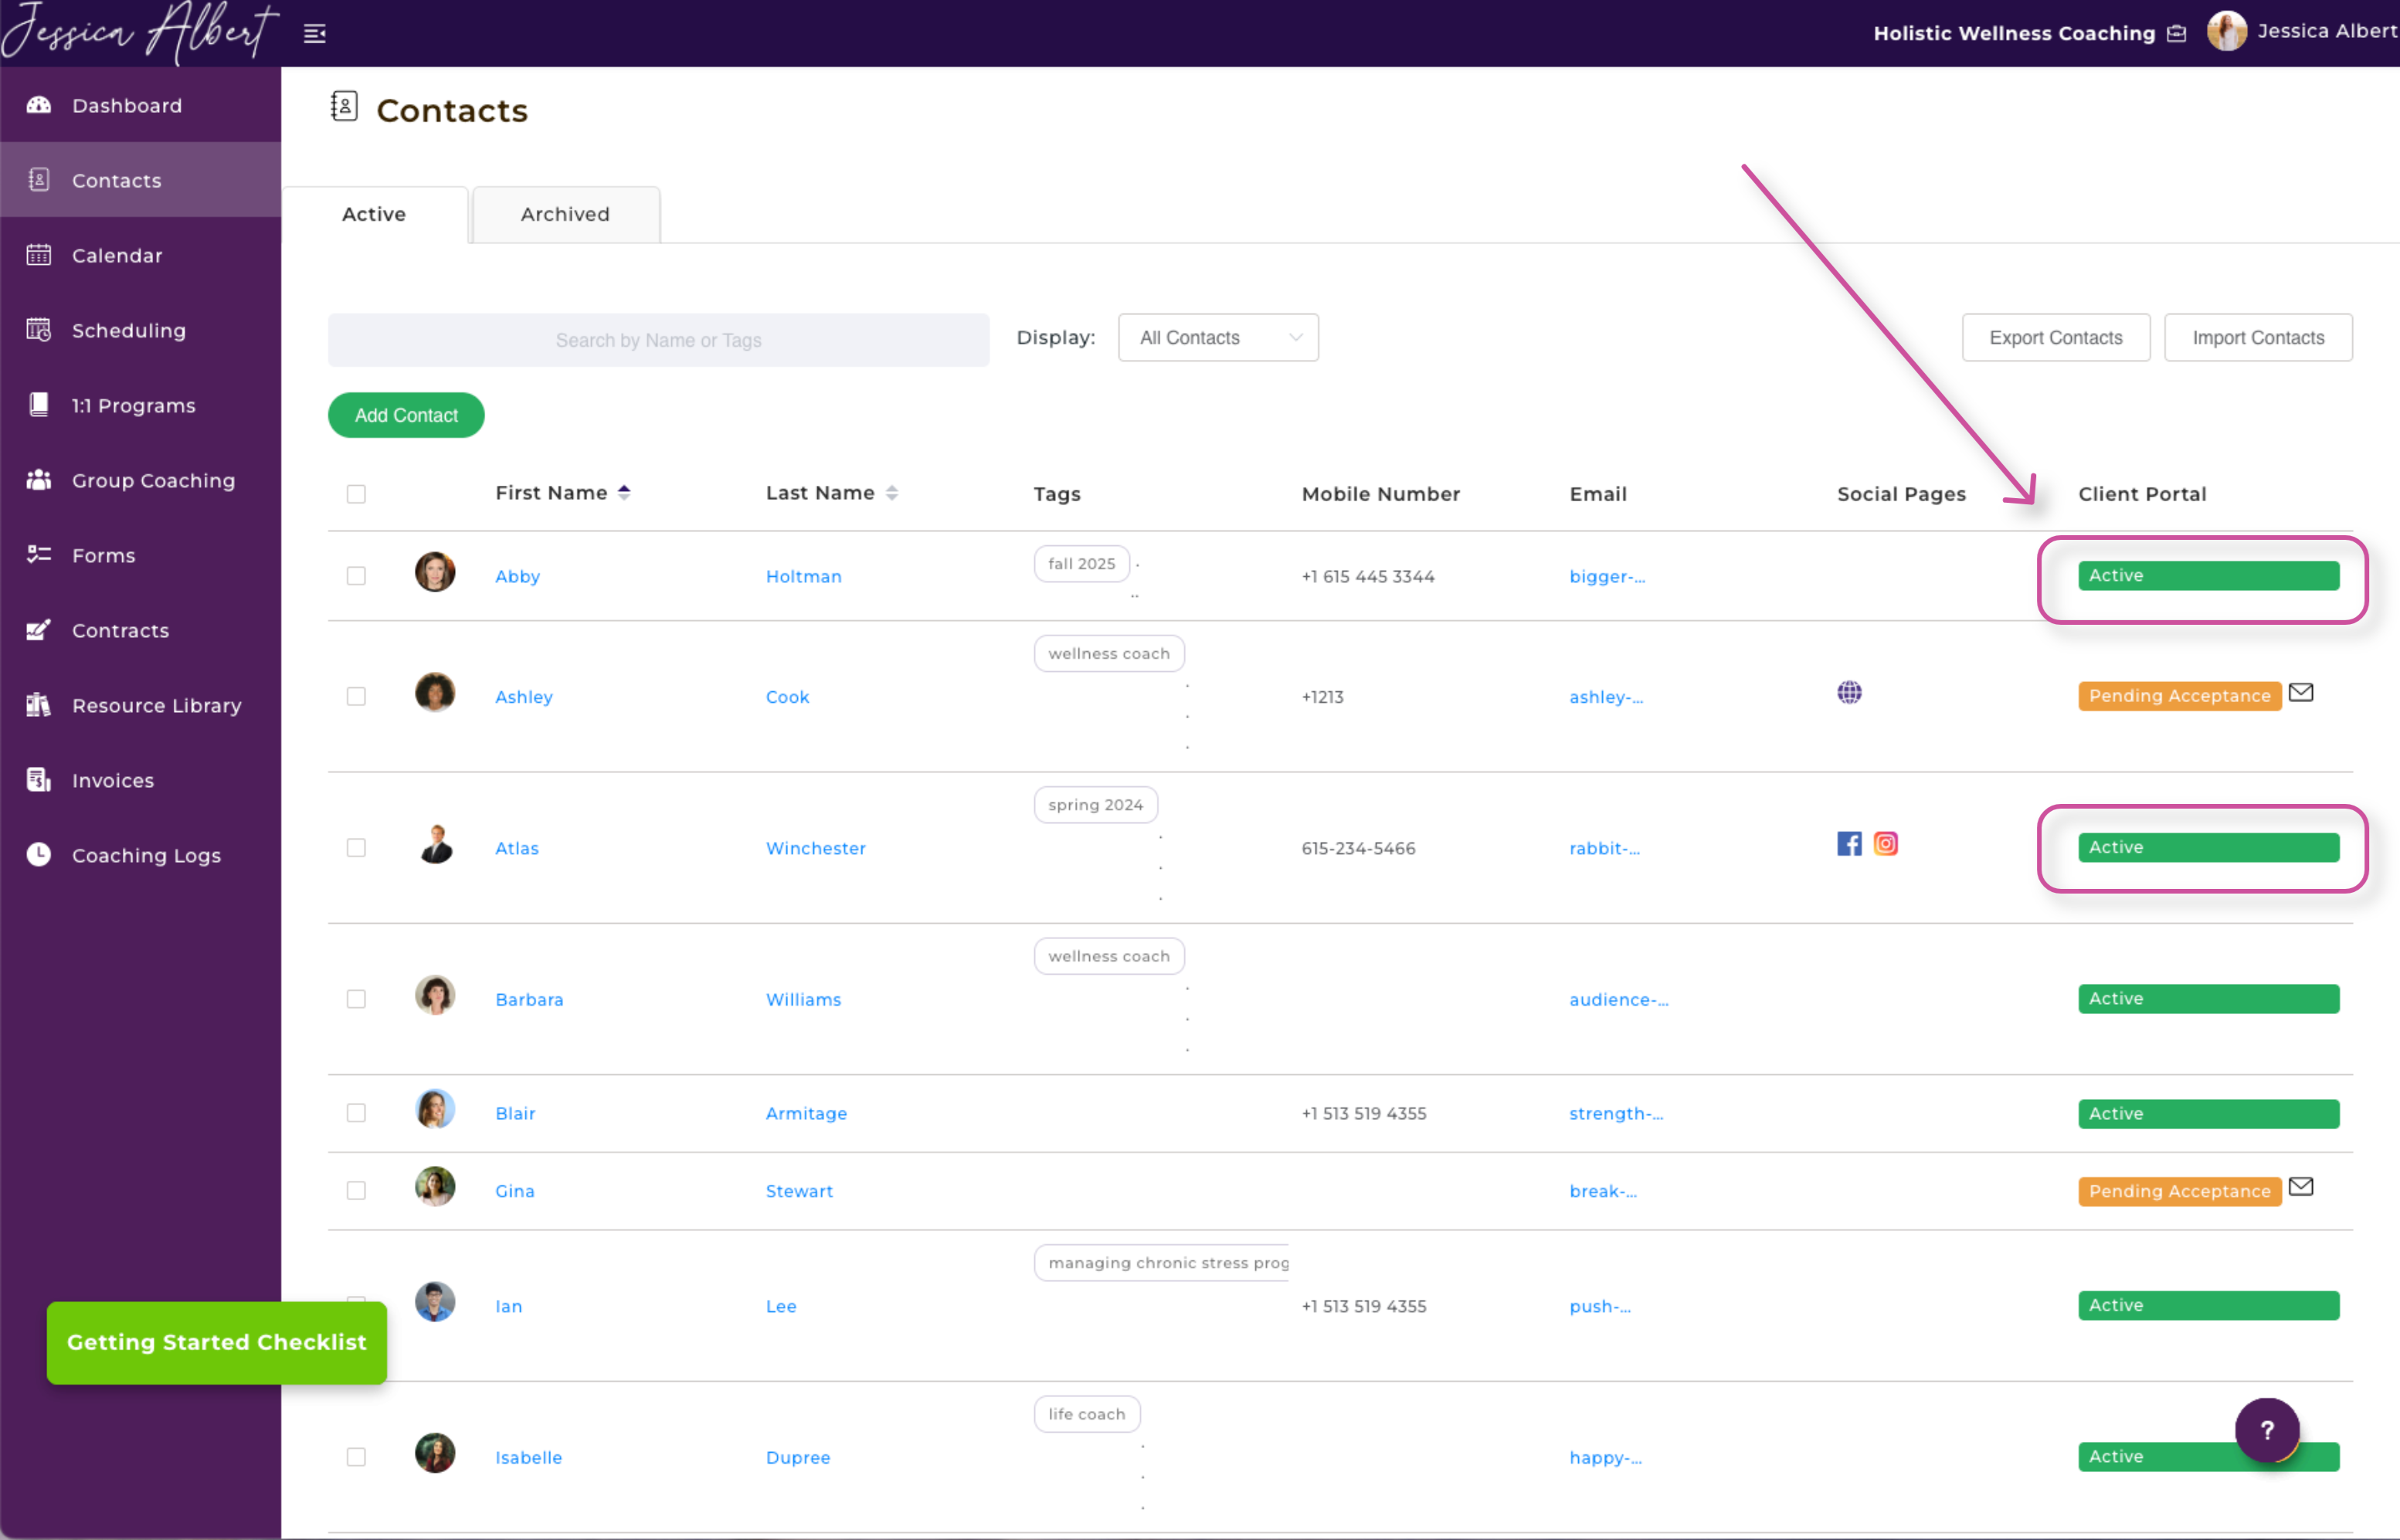
Task: Resend invite via Ashley's envelope icon
Action: [2301, 693]
